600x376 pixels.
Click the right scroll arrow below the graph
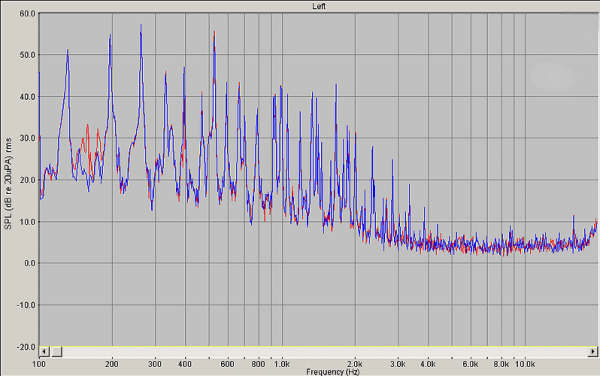593,352
